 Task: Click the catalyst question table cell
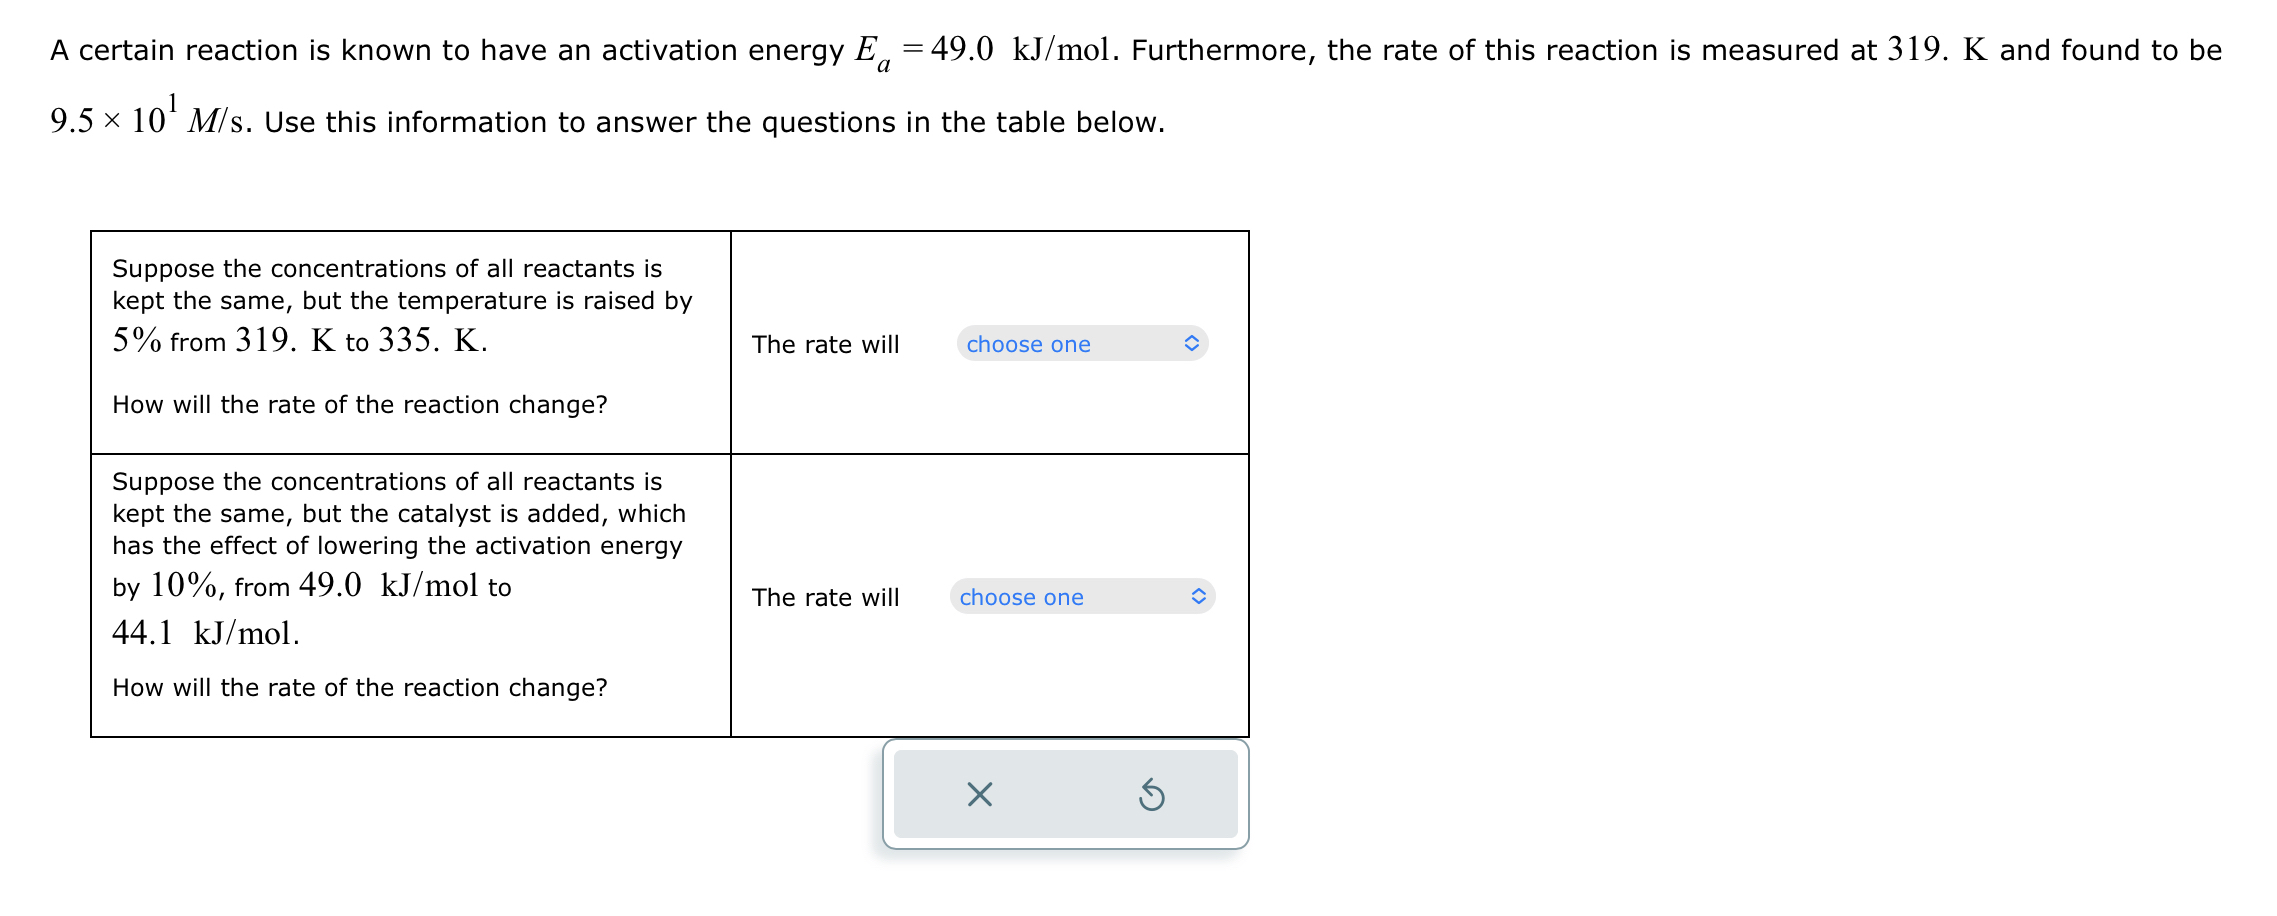[x=410, y=590]
